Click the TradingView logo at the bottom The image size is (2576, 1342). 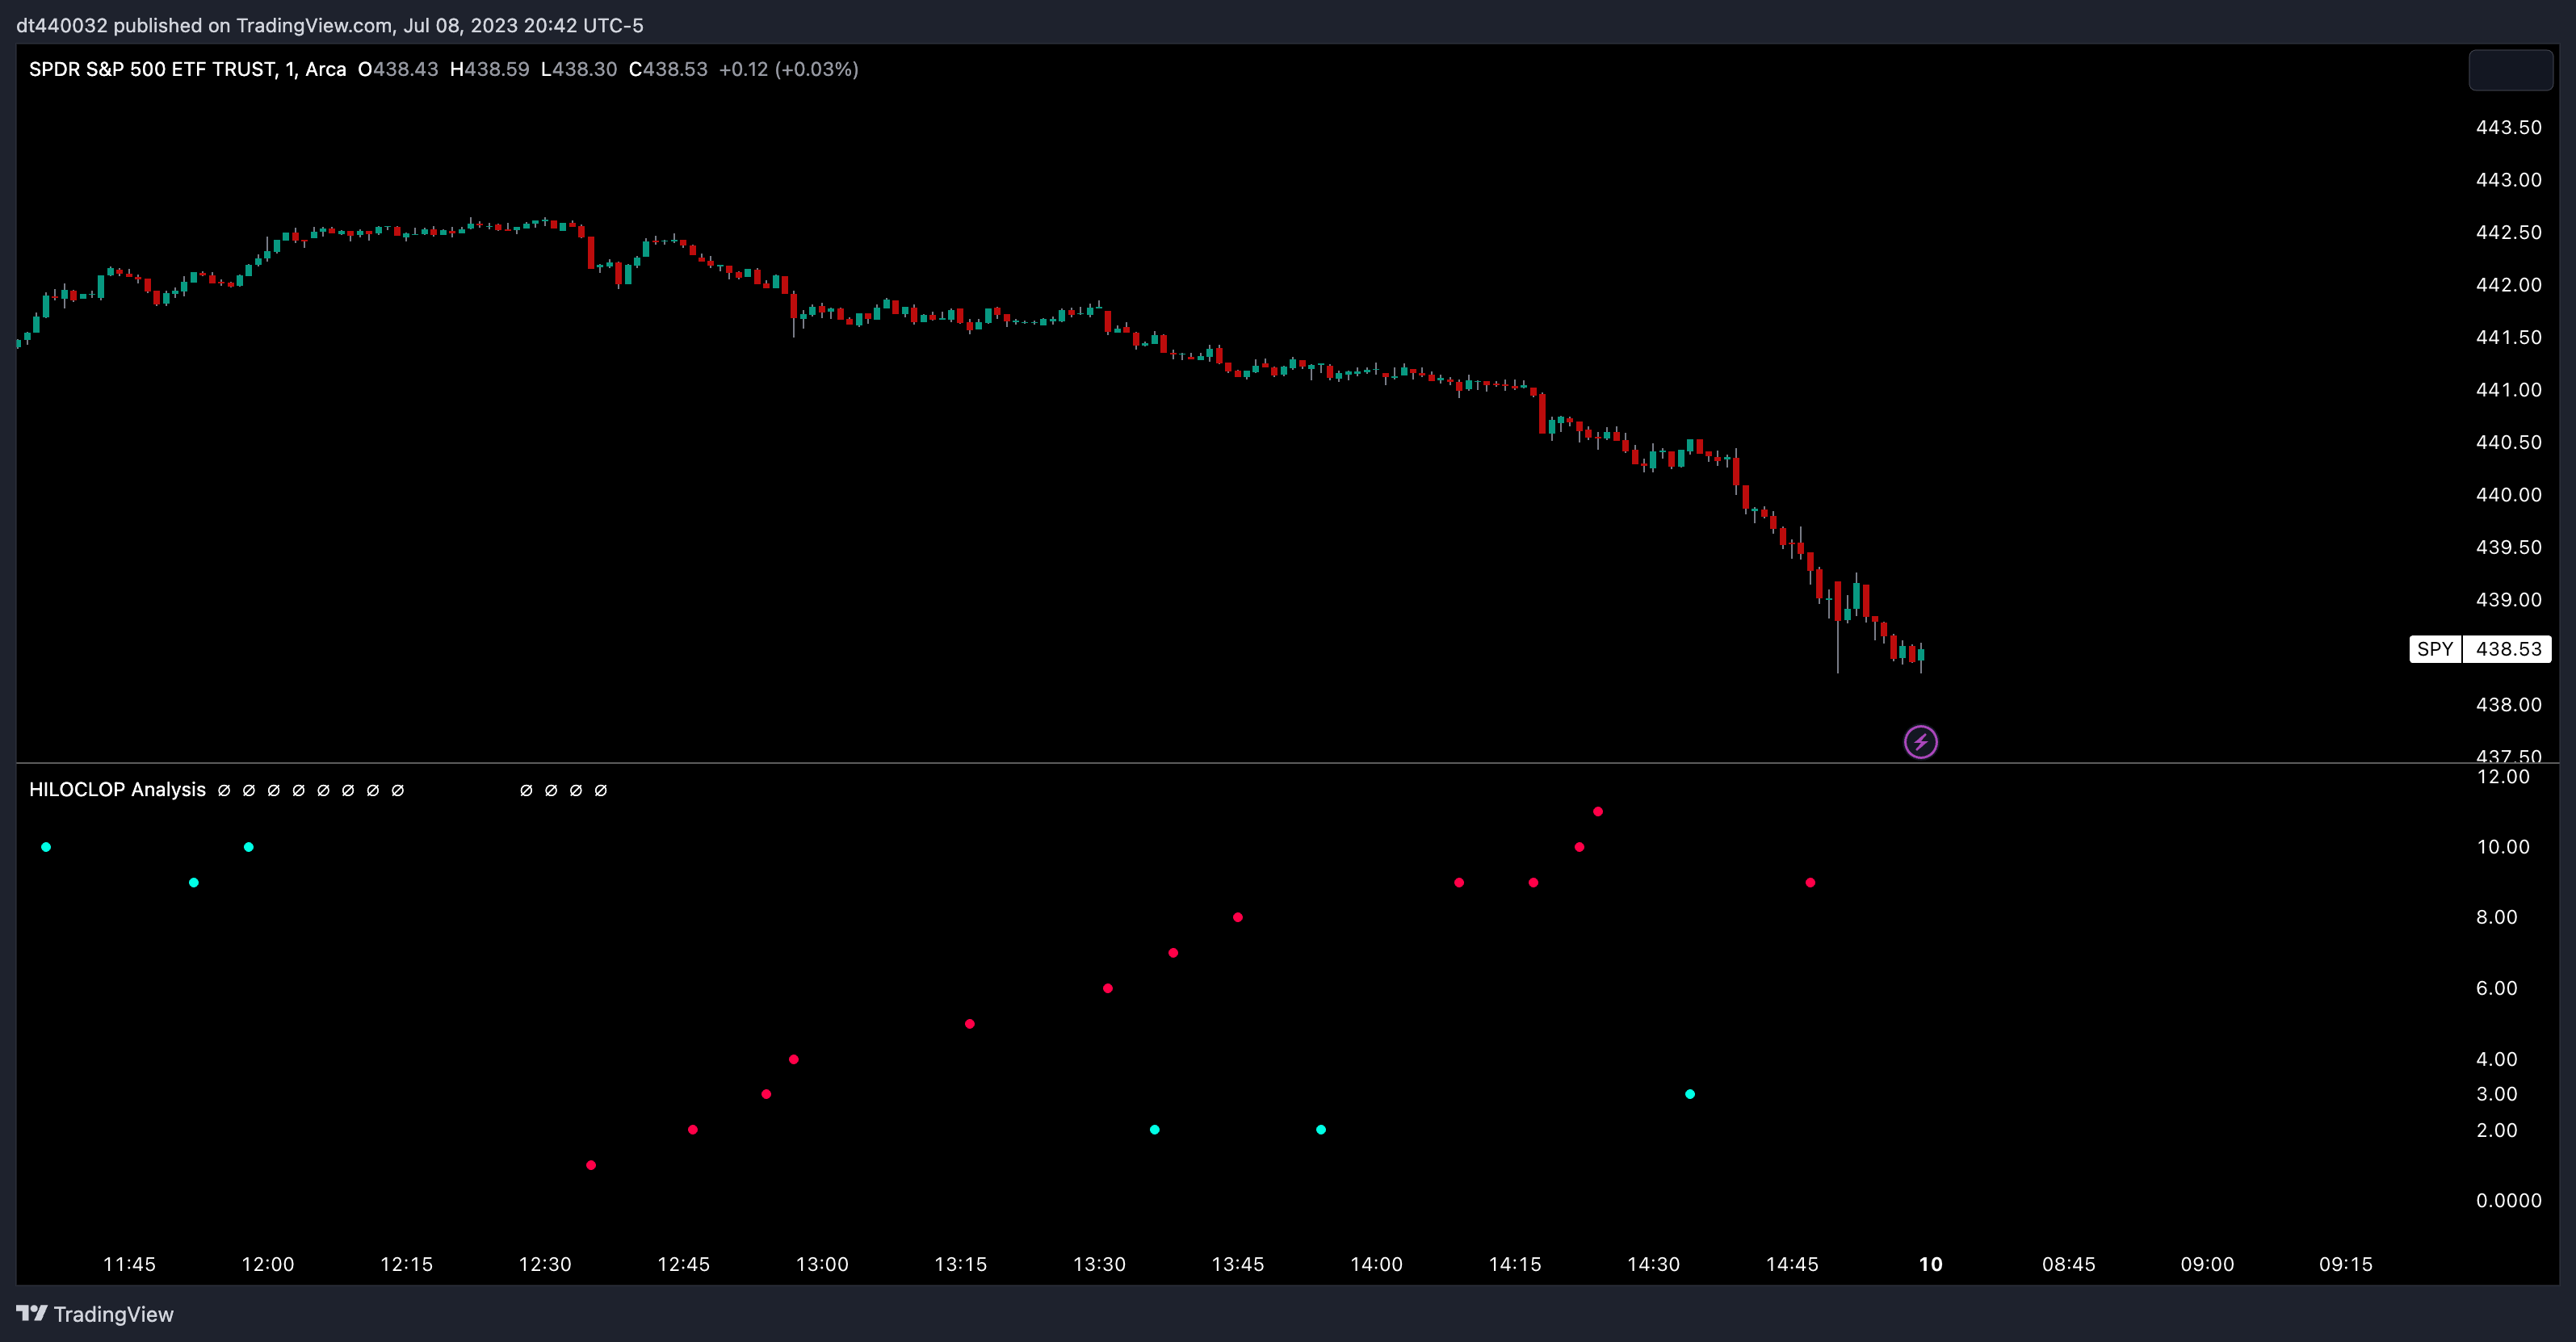pos(95,1314)
